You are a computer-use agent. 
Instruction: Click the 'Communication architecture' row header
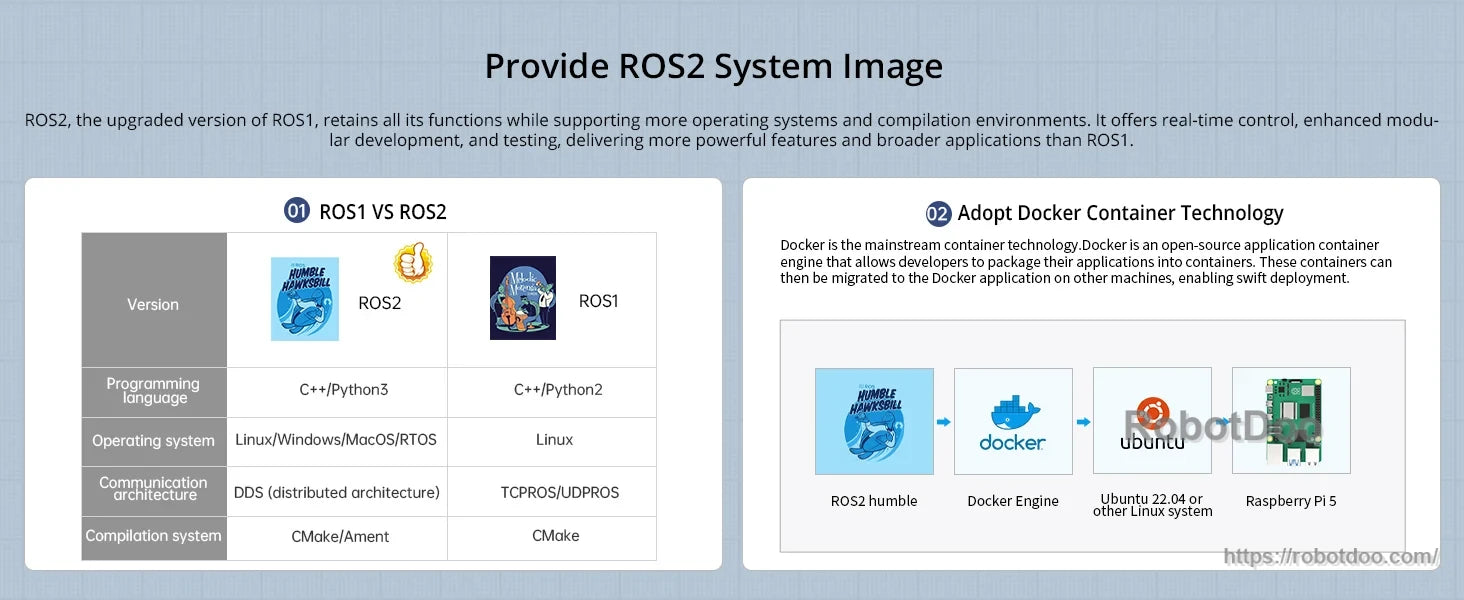coord(153,489)
